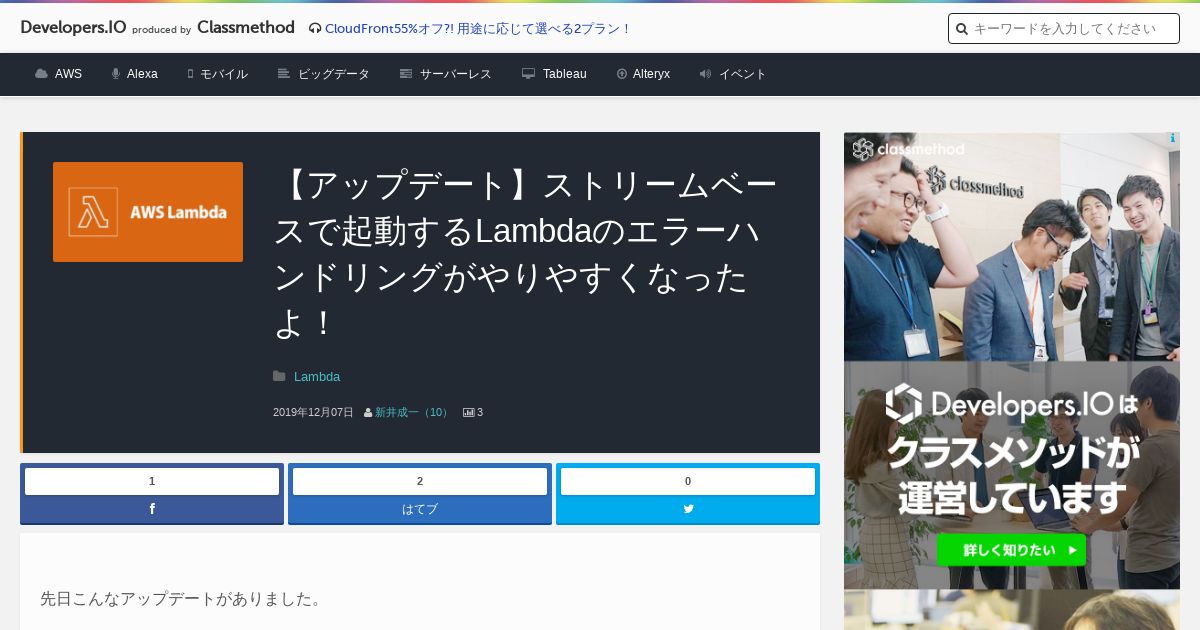Click the publication date 2019年12月07日
The height and width of the screenshot is (630, 1200).
(x=313, y=412)
